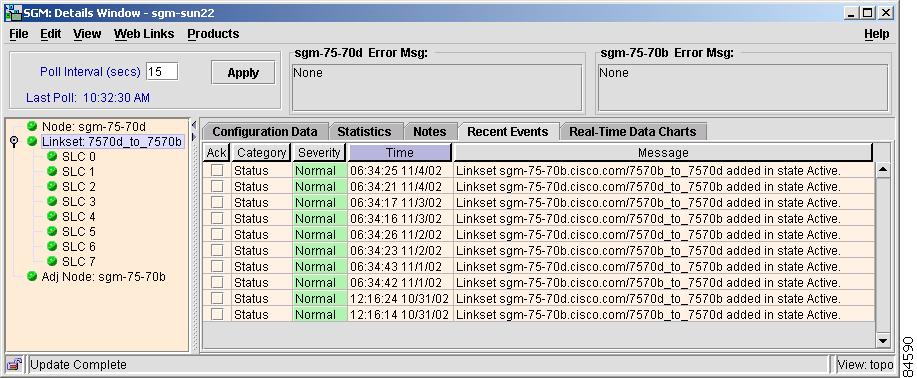Click the Poll Interval seconds input field
The width and height of the screenshot is (917, 378).
point(162,71)
